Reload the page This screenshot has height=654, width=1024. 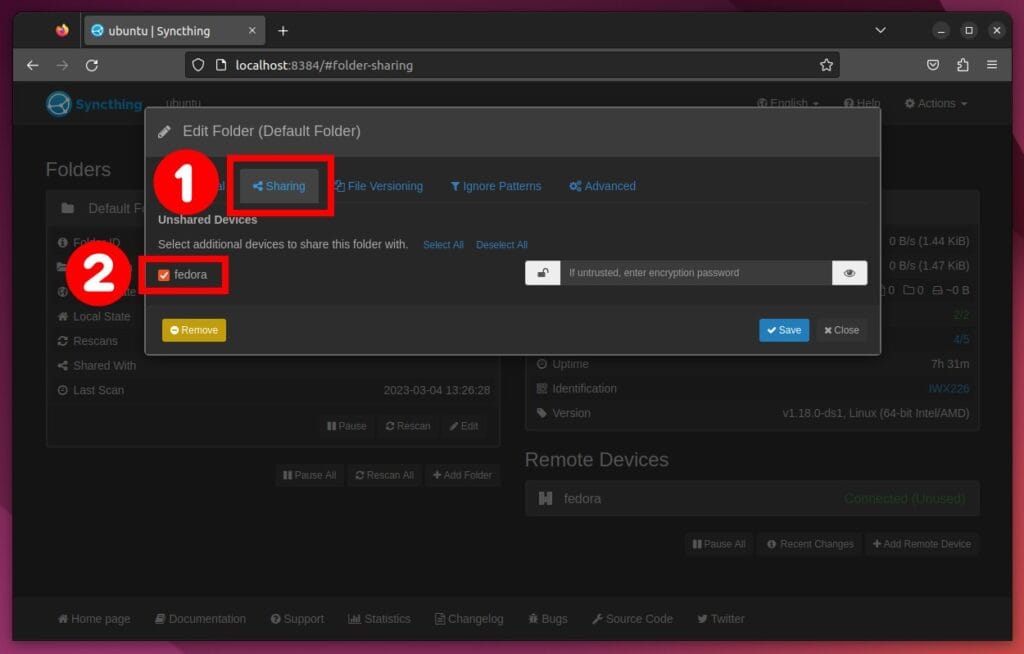(x=92, y=65)
